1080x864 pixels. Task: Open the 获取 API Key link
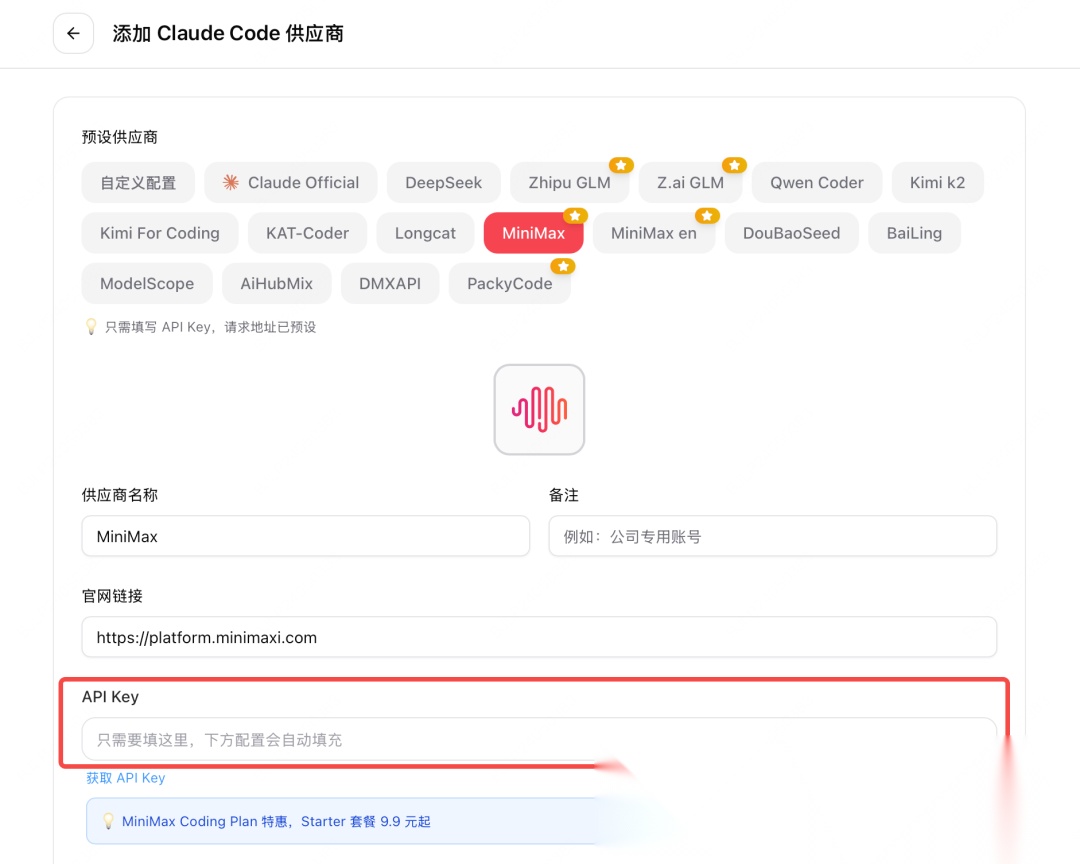tap(125, 778)
